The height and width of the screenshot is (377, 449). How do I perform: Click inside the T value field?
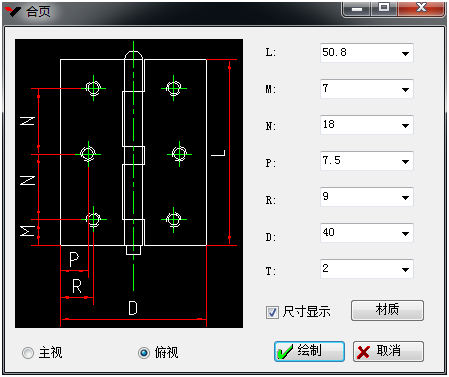point(360,269)
